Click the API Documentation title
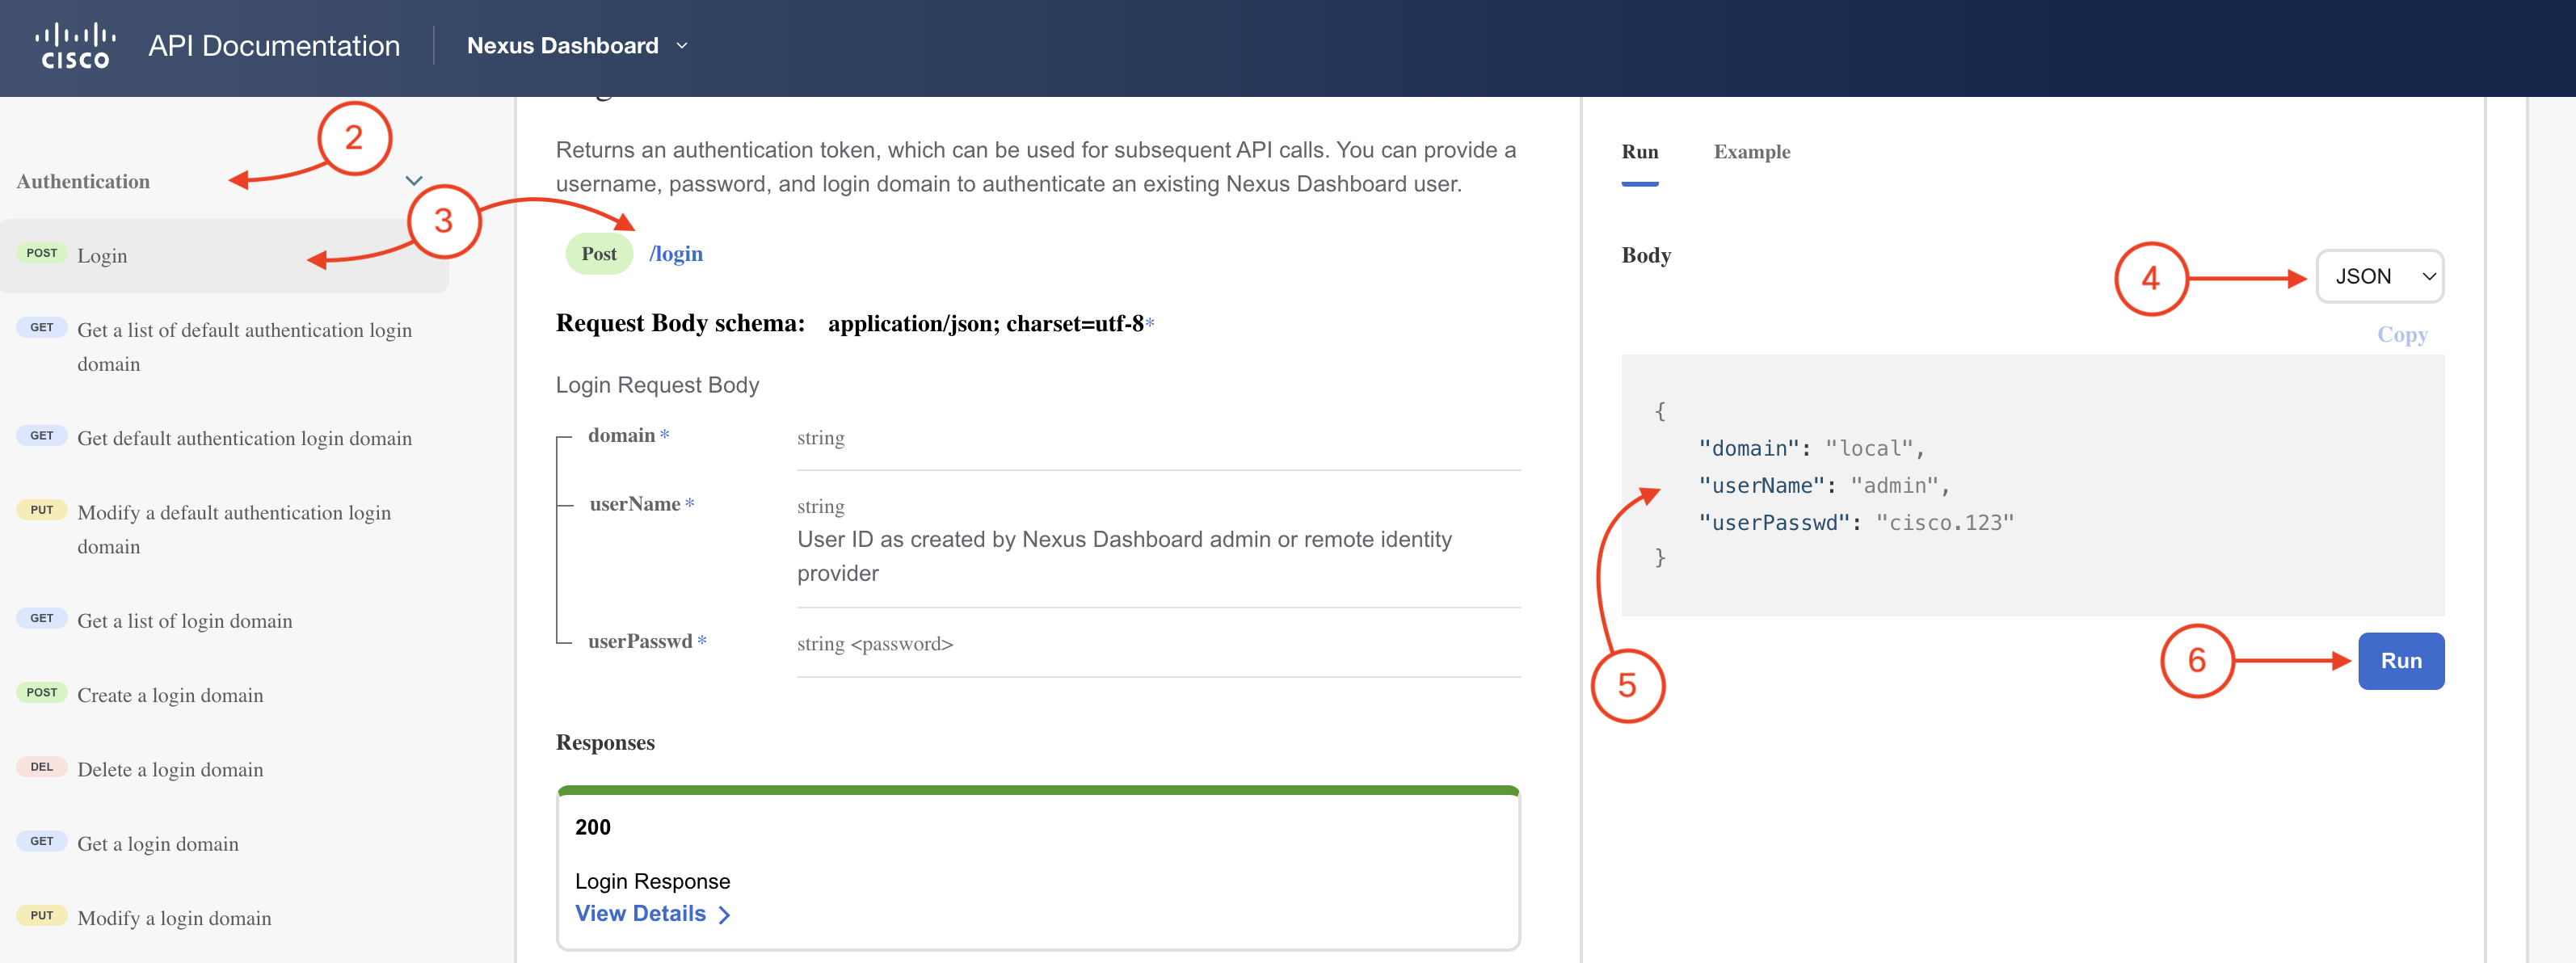The image size is (2576, 963). click(x=274, y=46)
